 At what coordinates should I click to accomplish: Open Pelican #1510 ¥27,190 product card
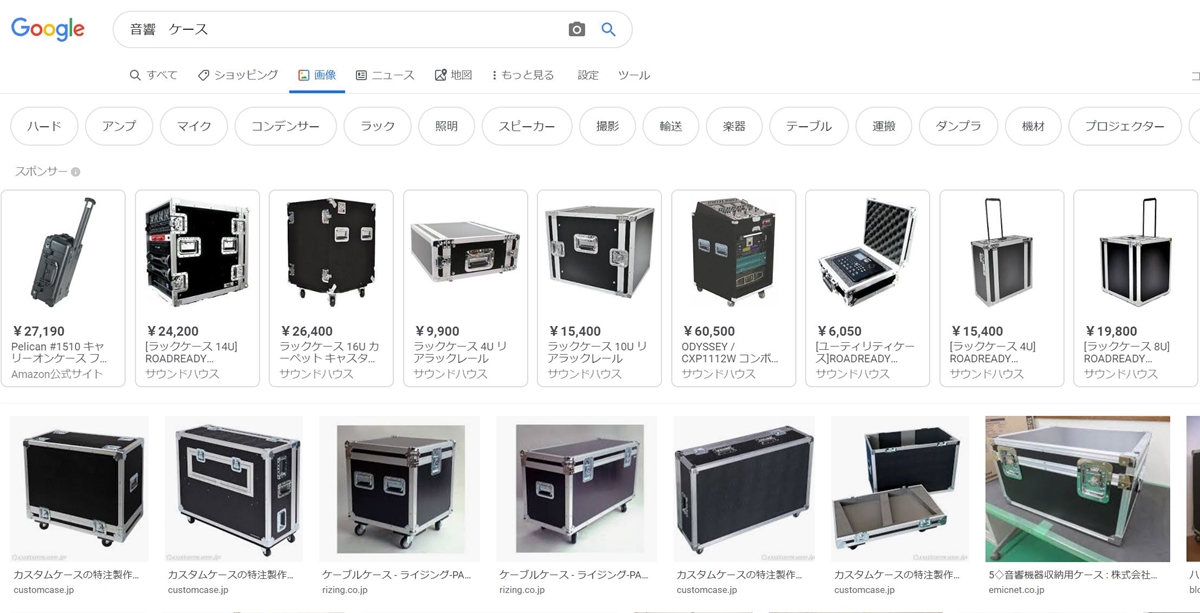point(63,288)
